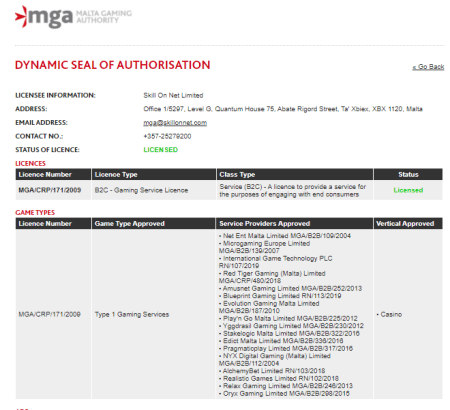
Task: Click the LICENSEE INFORMATION label
Action: click(x=55, y=95)
